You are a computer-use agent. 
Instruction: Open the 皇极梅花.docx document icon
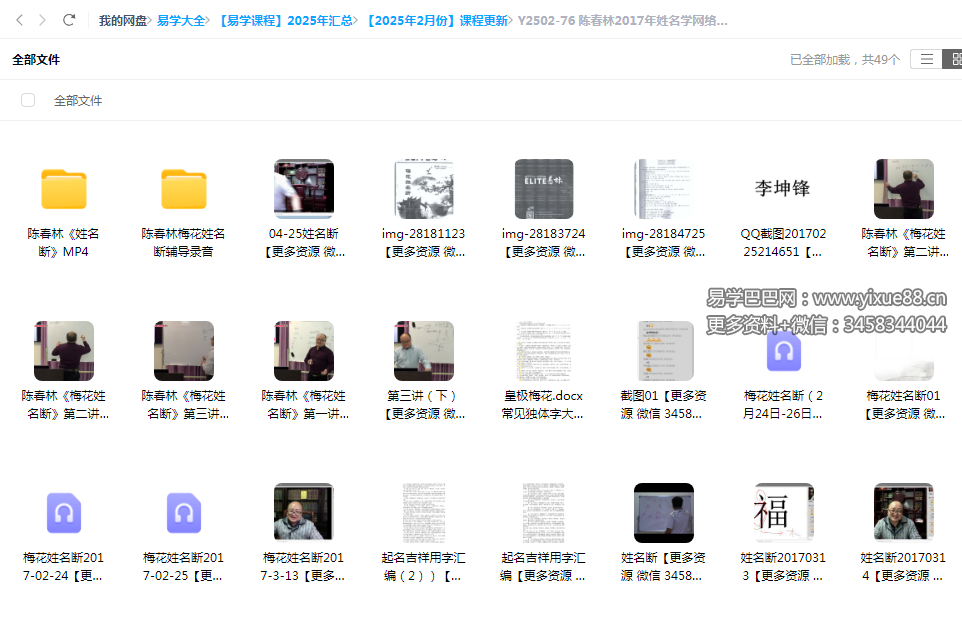(x=543, y=351)
